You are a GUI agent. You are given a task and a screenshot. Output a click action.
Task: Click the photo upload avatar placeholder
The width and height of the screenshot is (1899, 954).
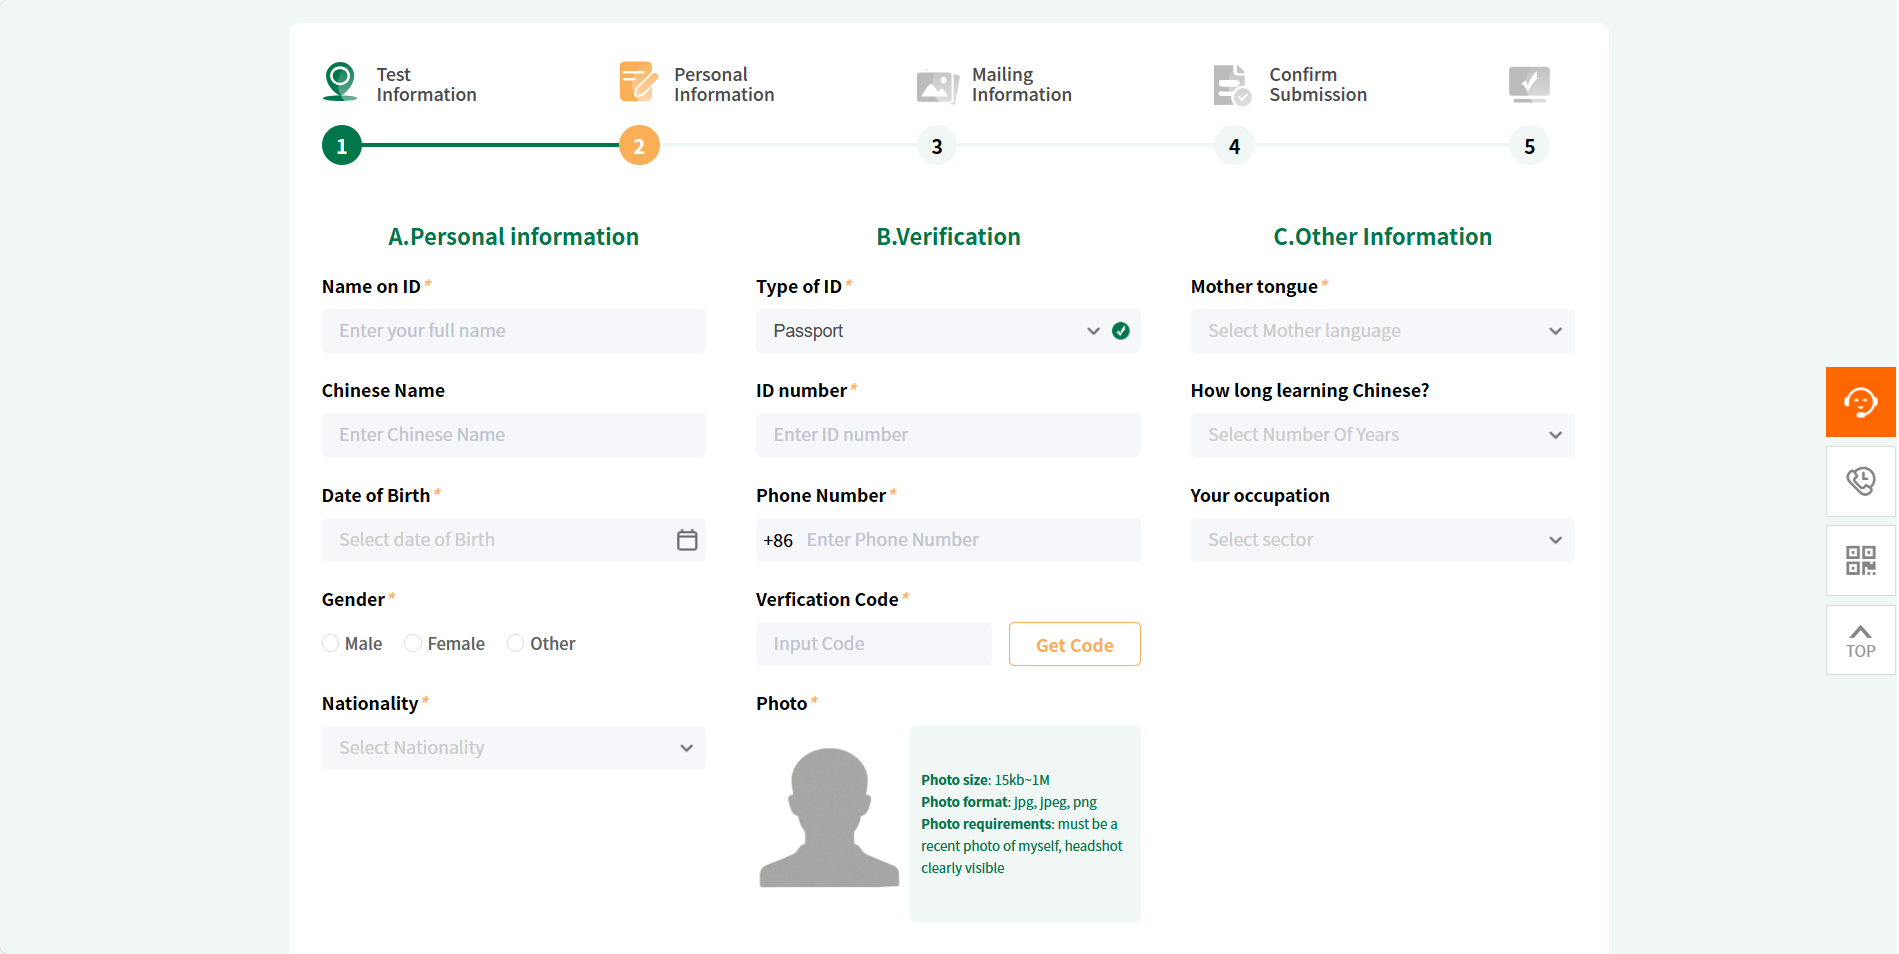click(x=829, y=818)
